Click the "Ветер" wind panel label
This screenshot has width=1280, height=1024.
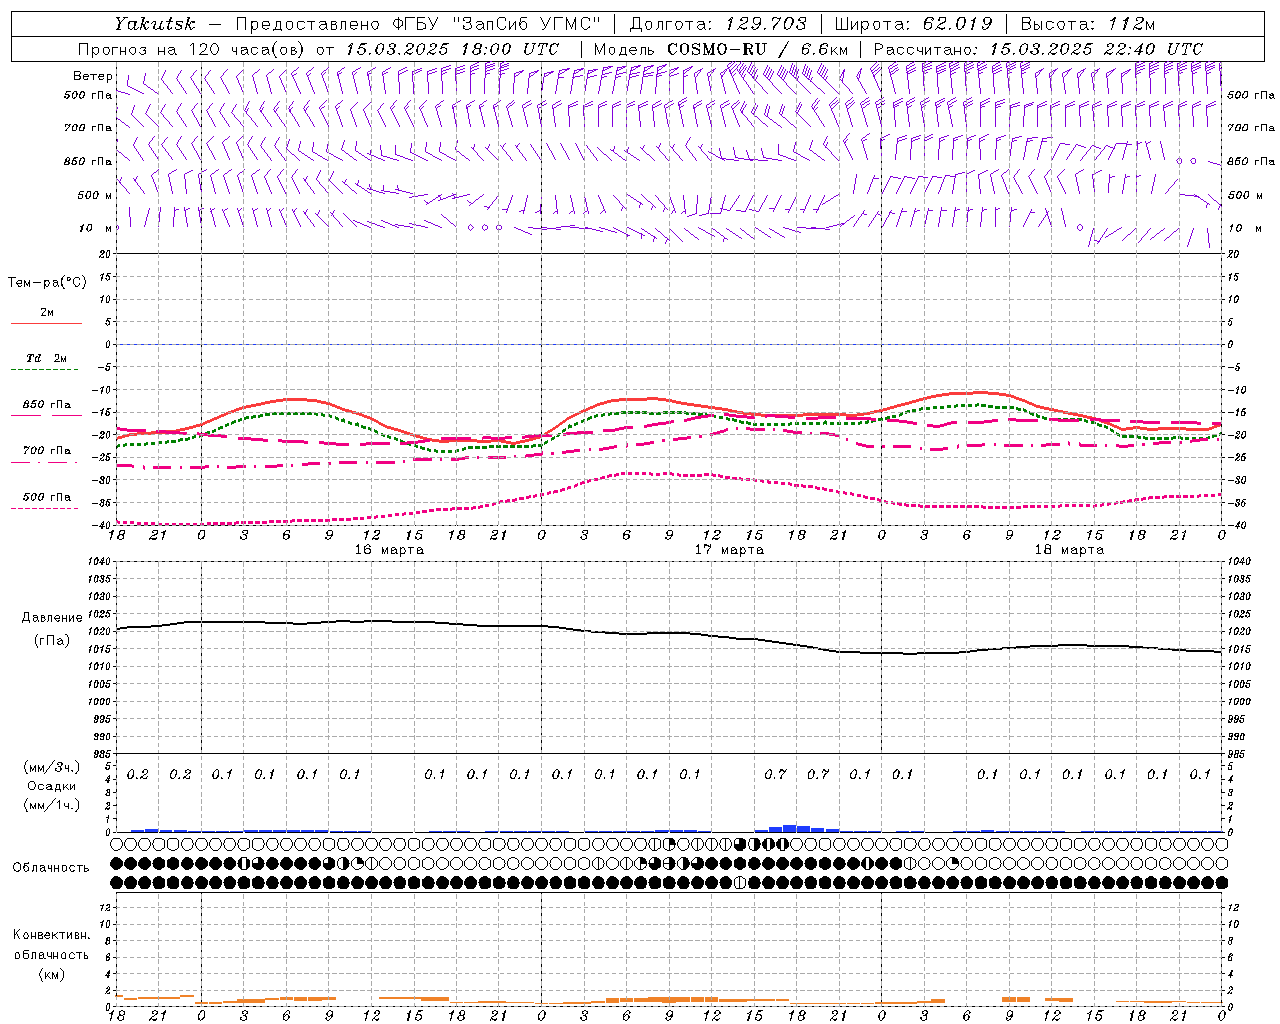(x=93, y=76)
